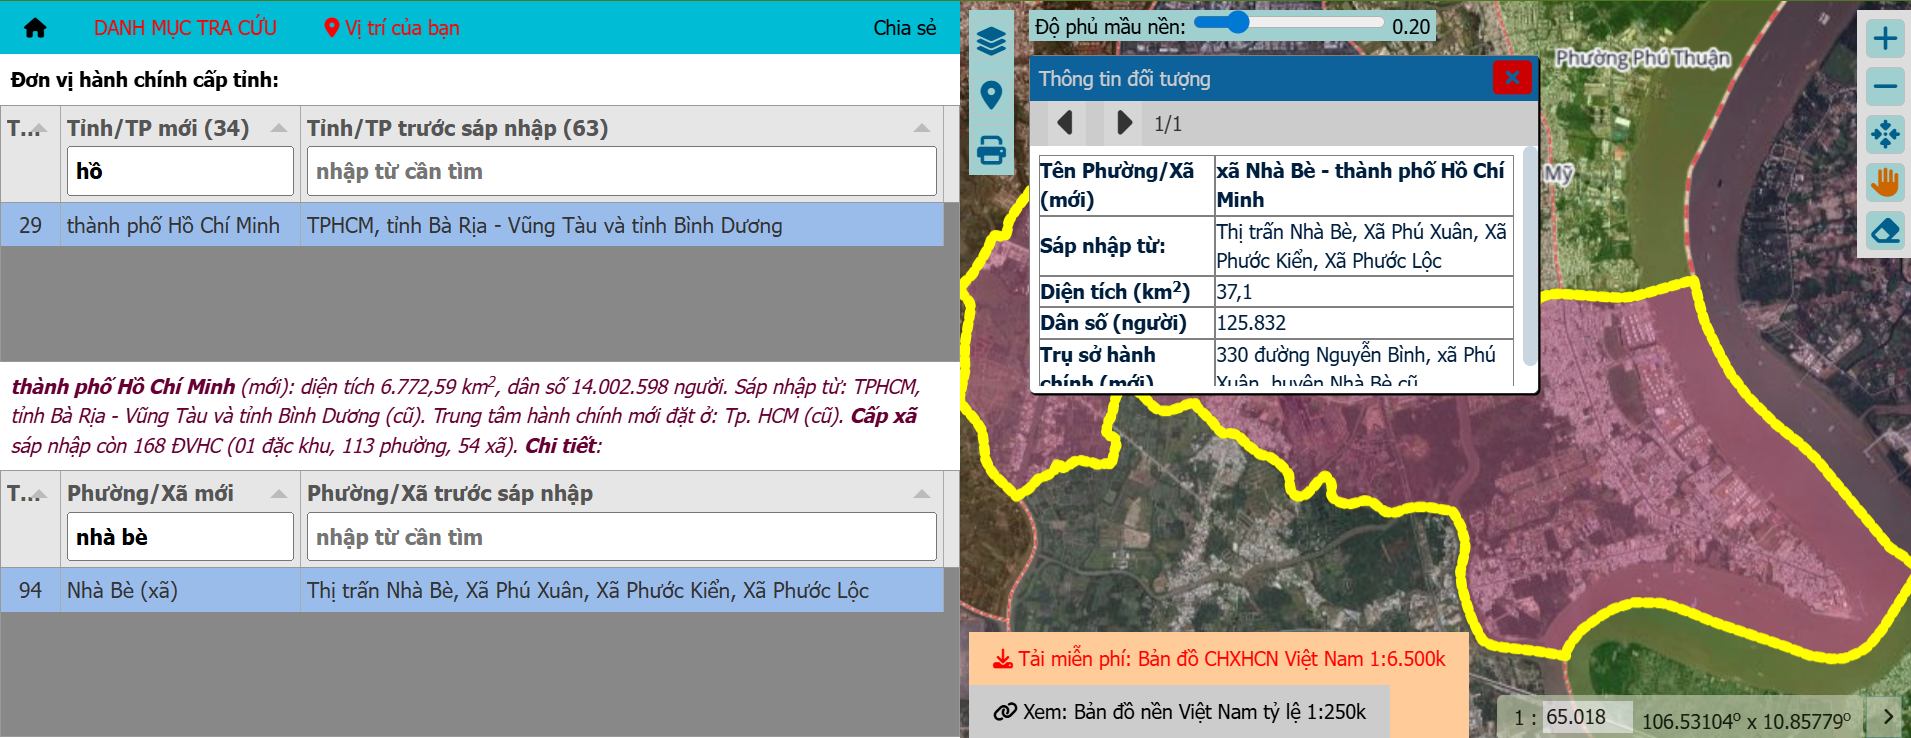Click Vị trí của bạn menu item
The width and height of the screenshot is (1911, 738).
tap(392, 28)
